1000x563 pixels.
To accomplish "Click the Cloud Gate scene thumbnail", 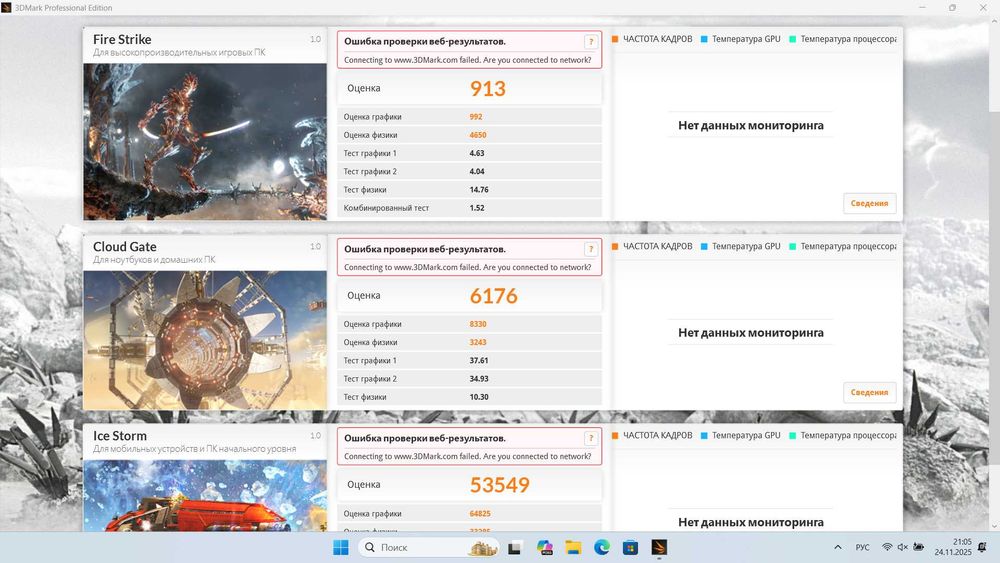I will 205,340.
